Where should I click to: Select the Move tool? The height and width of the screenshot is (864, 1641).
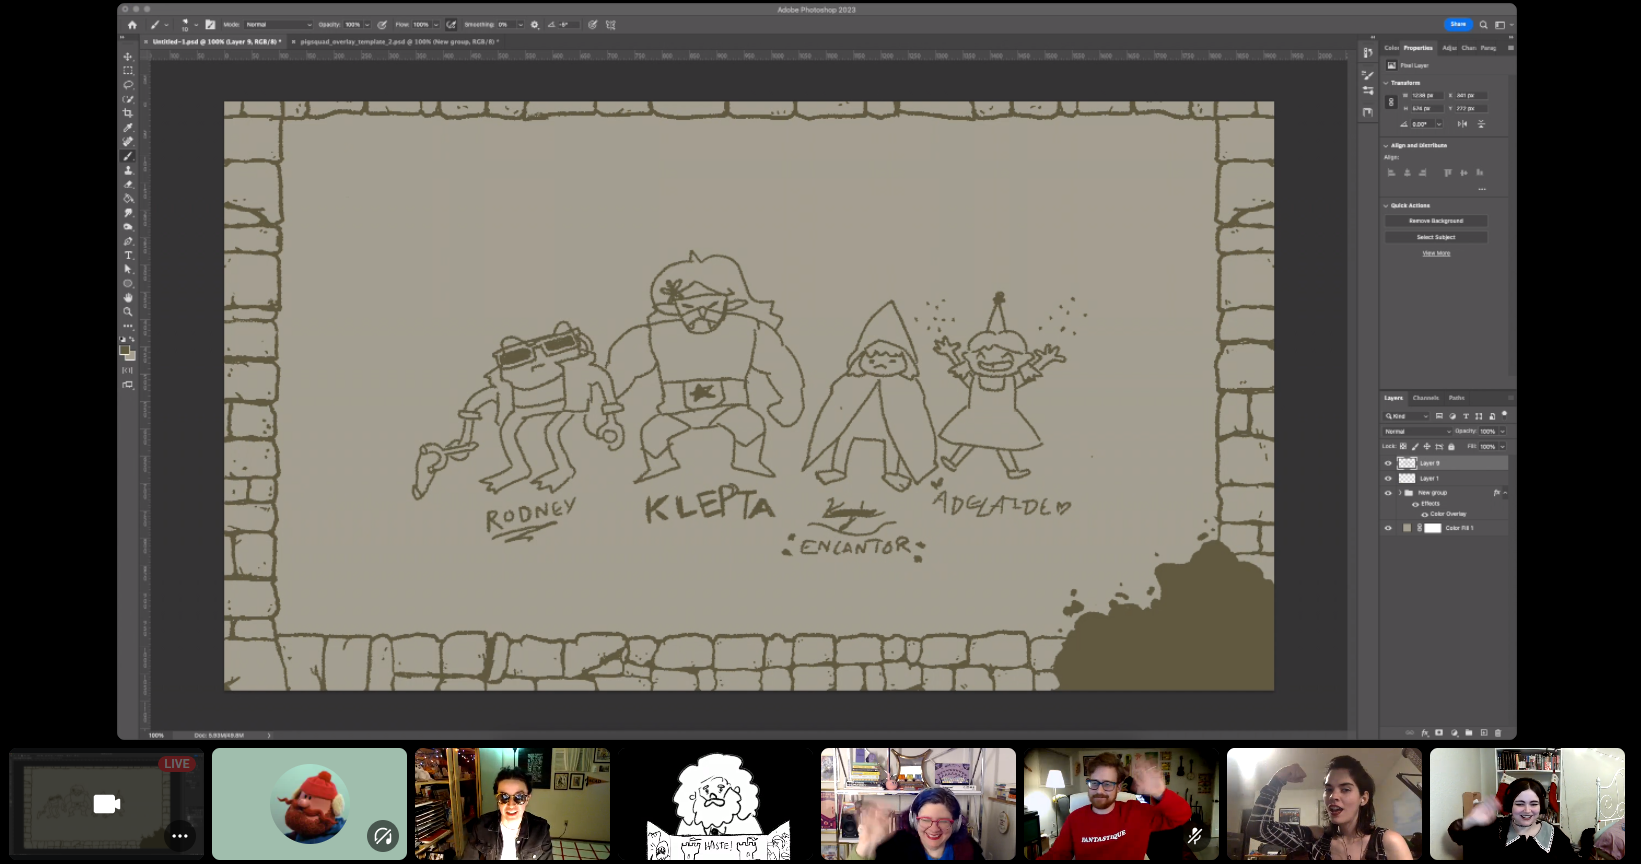(x=128, y=57)
